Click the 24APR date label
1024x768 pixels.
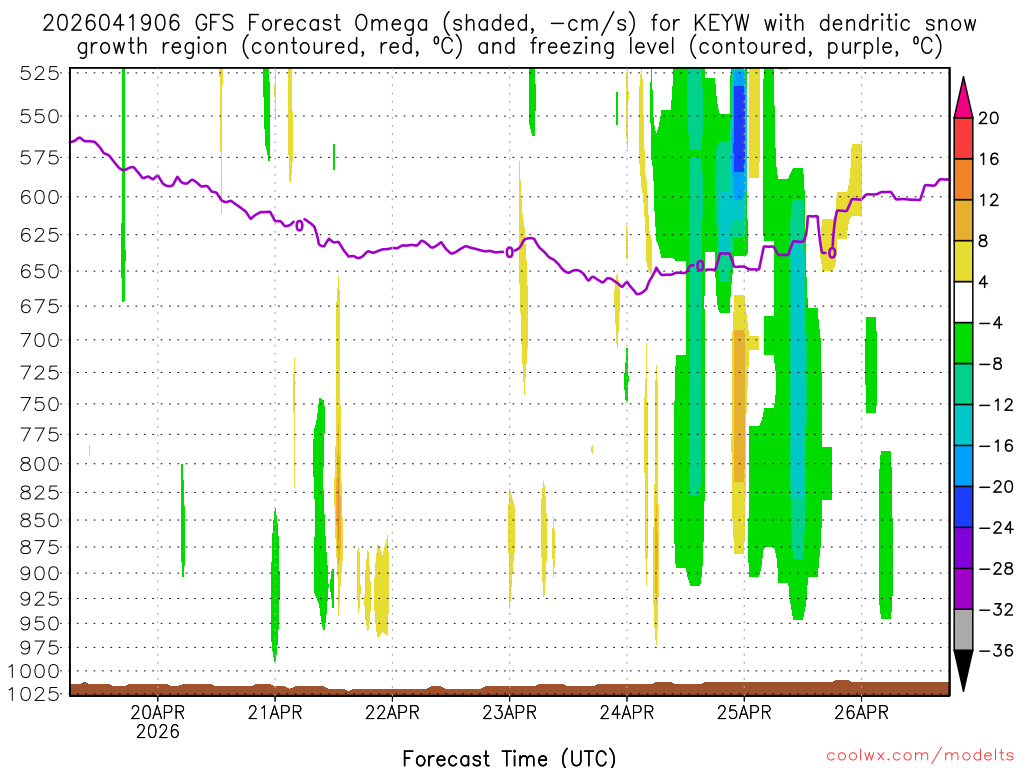626,712
